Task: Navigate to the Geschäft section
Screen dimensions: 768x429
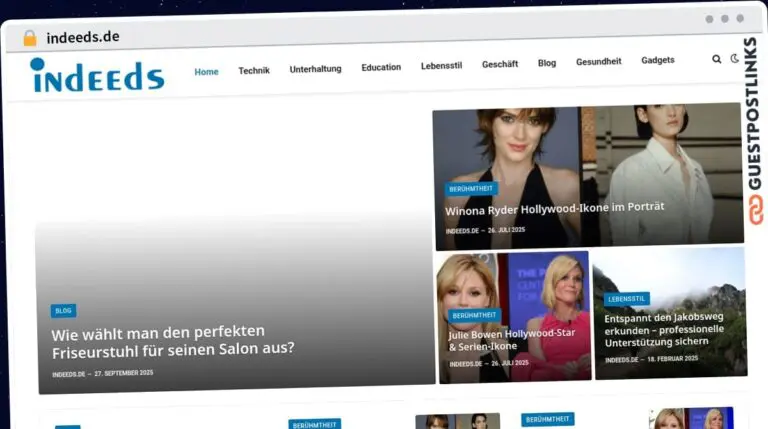Action: pyautogui.click(x=500, y=64)
